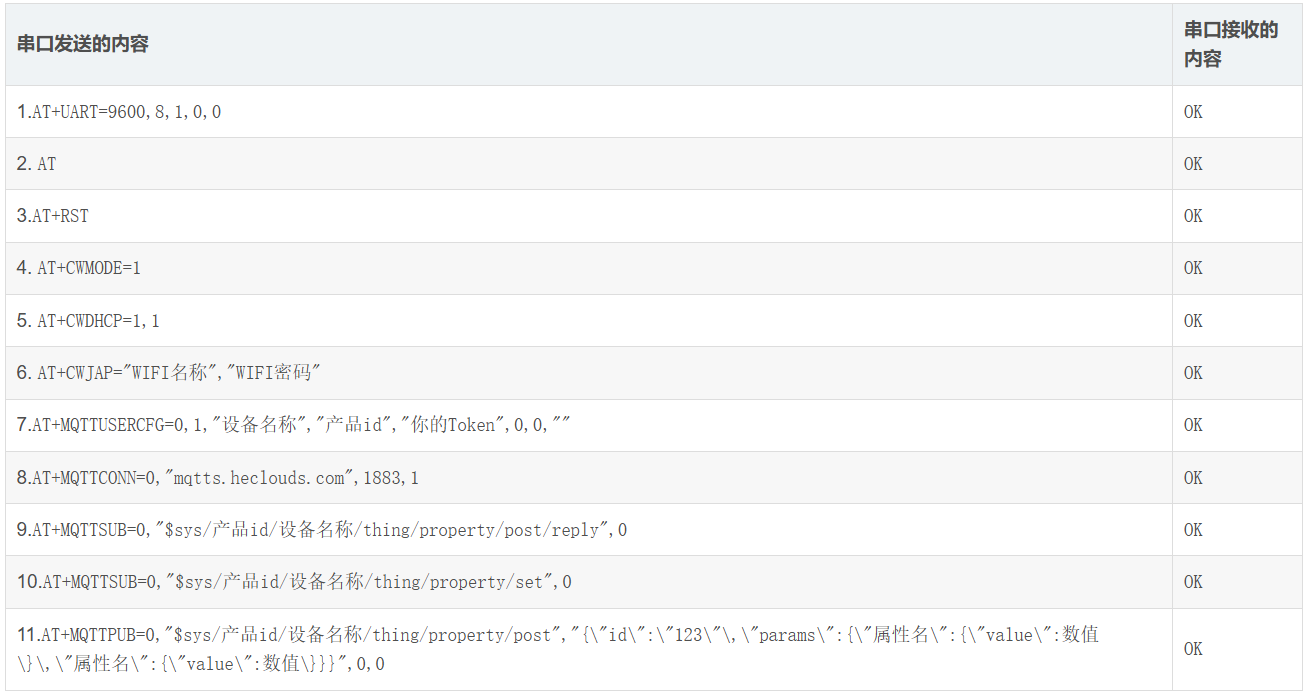
Task: Click OK response for AT+RST row
Action: (1193, 216)
